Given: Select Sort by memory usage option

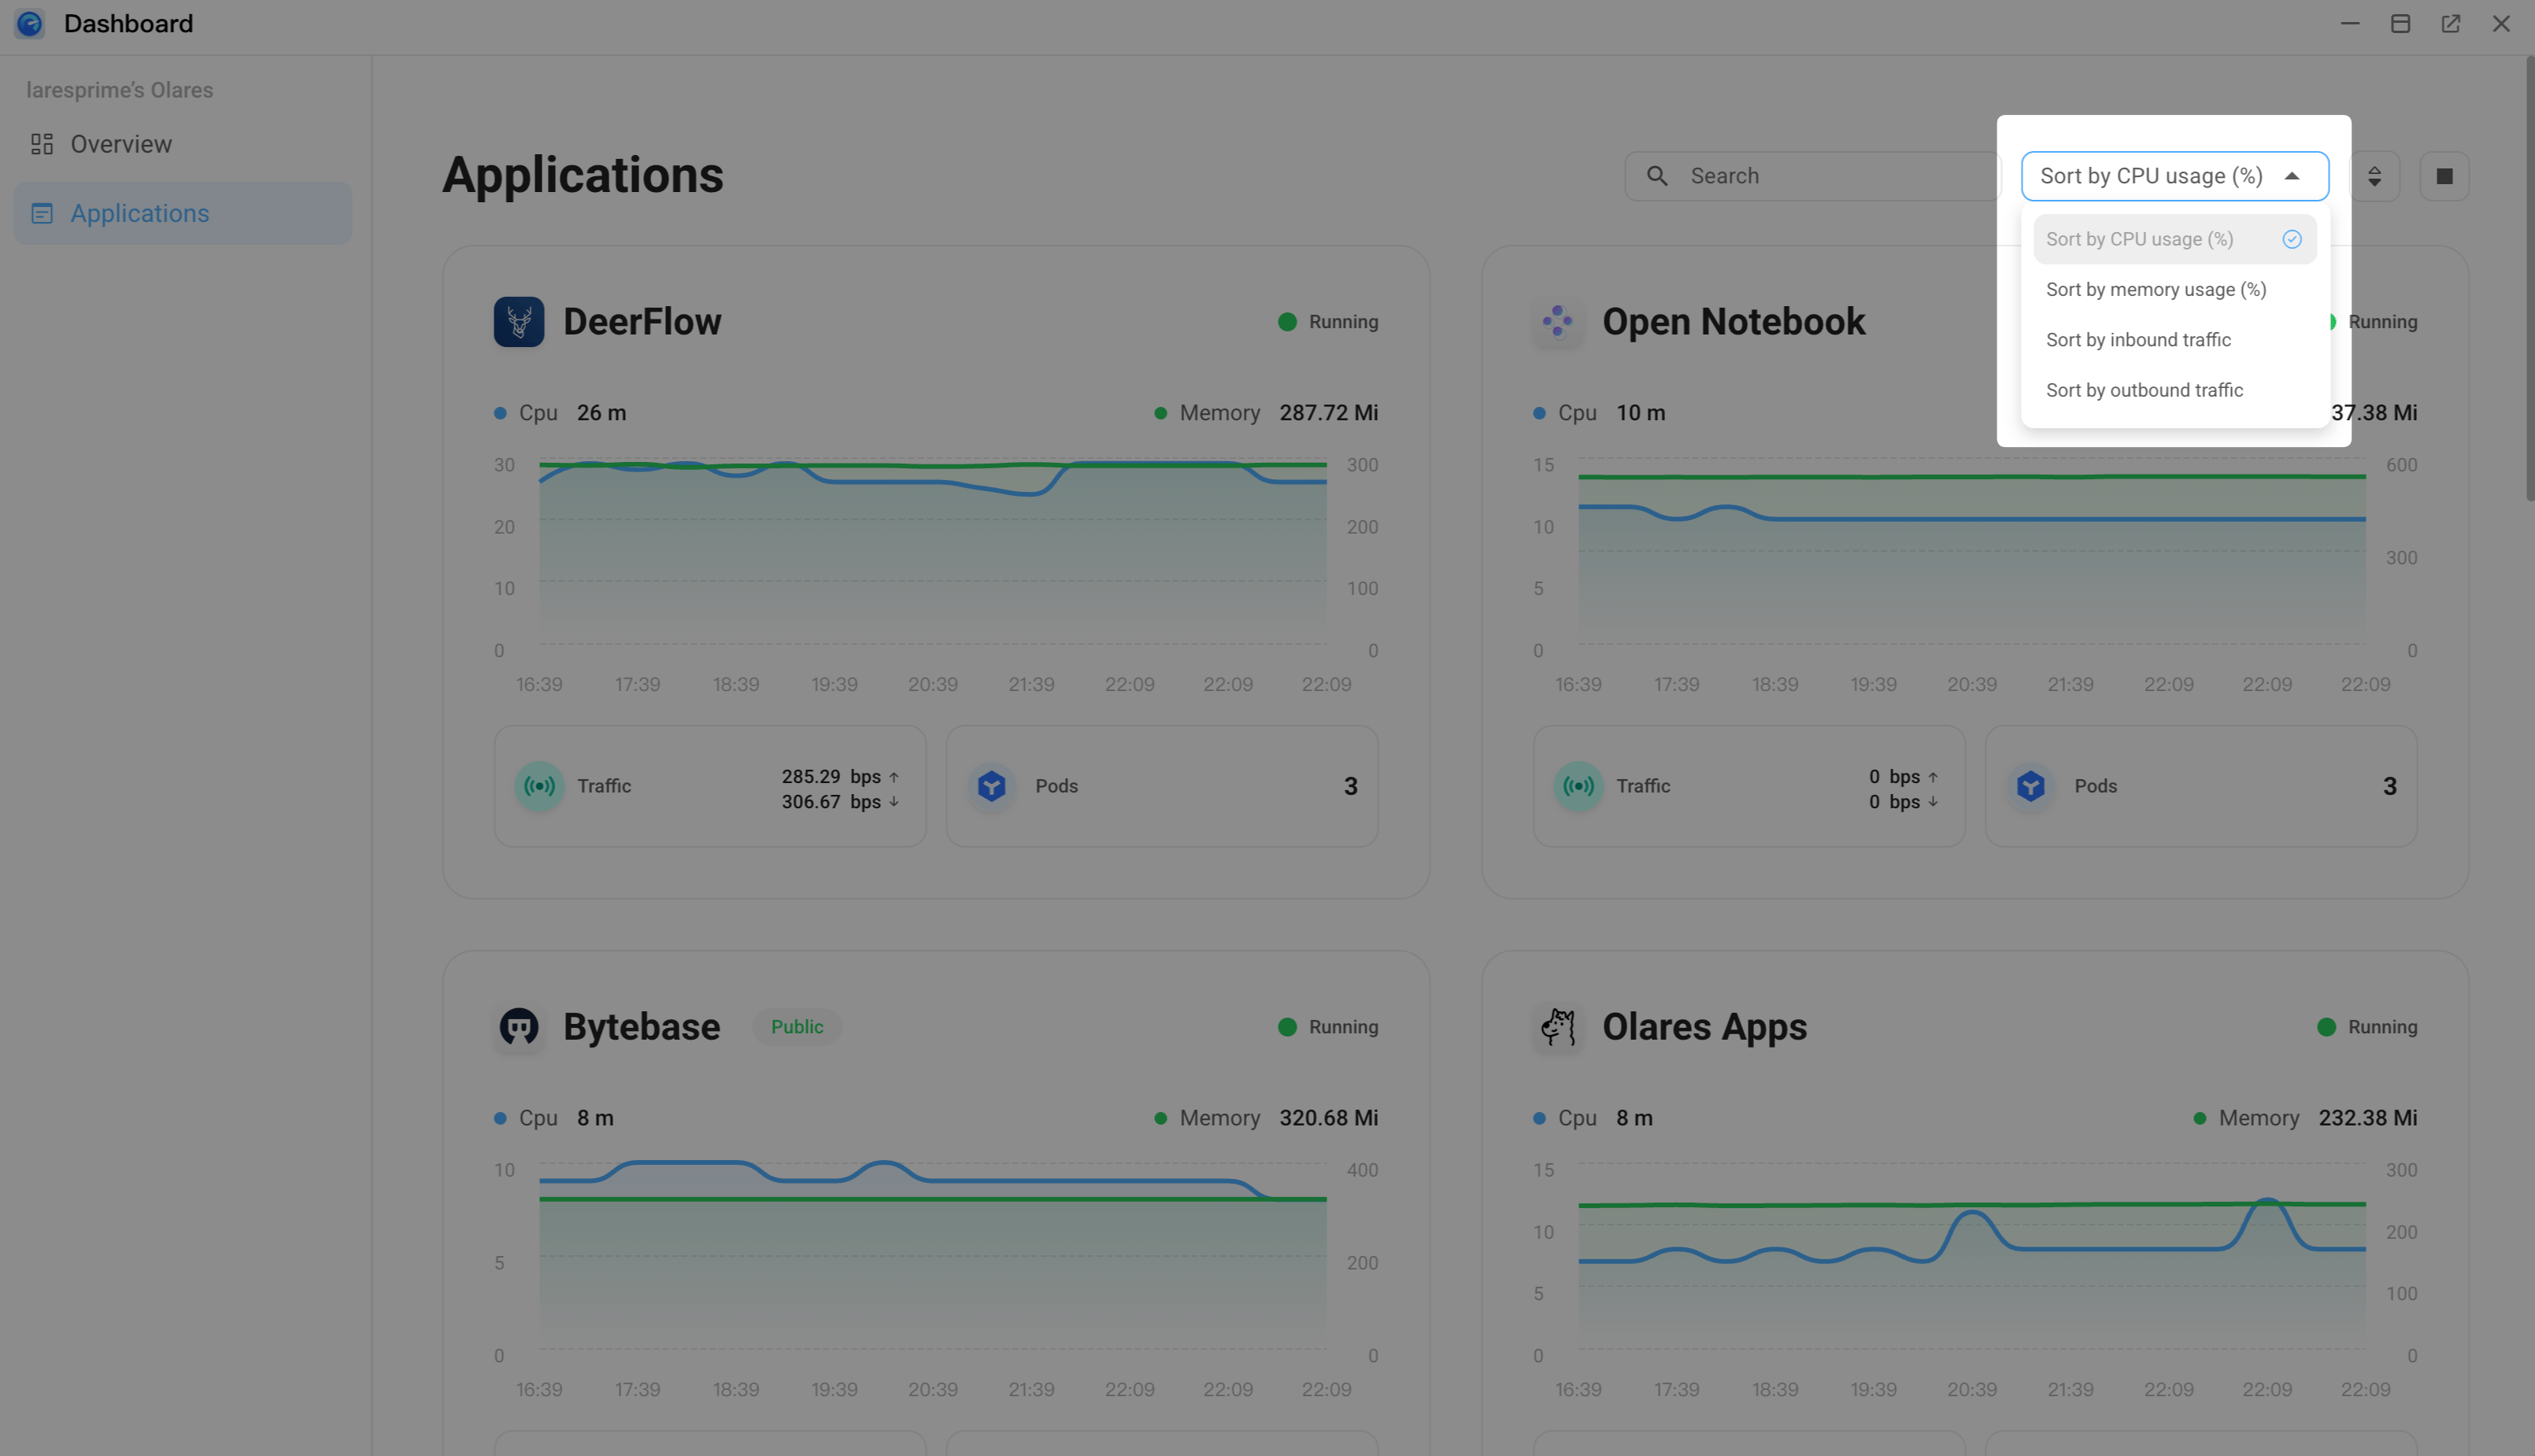Looking at the screenshot, I should coord(2156,289).
